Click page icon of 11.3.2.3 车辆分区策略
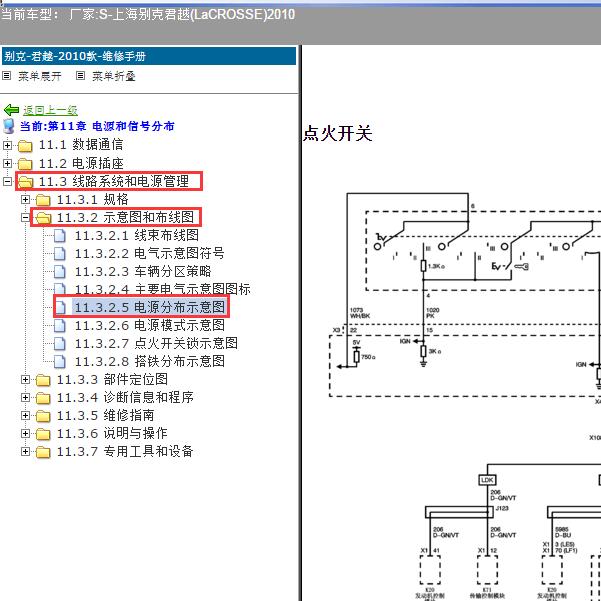 [x=60, y=272]
